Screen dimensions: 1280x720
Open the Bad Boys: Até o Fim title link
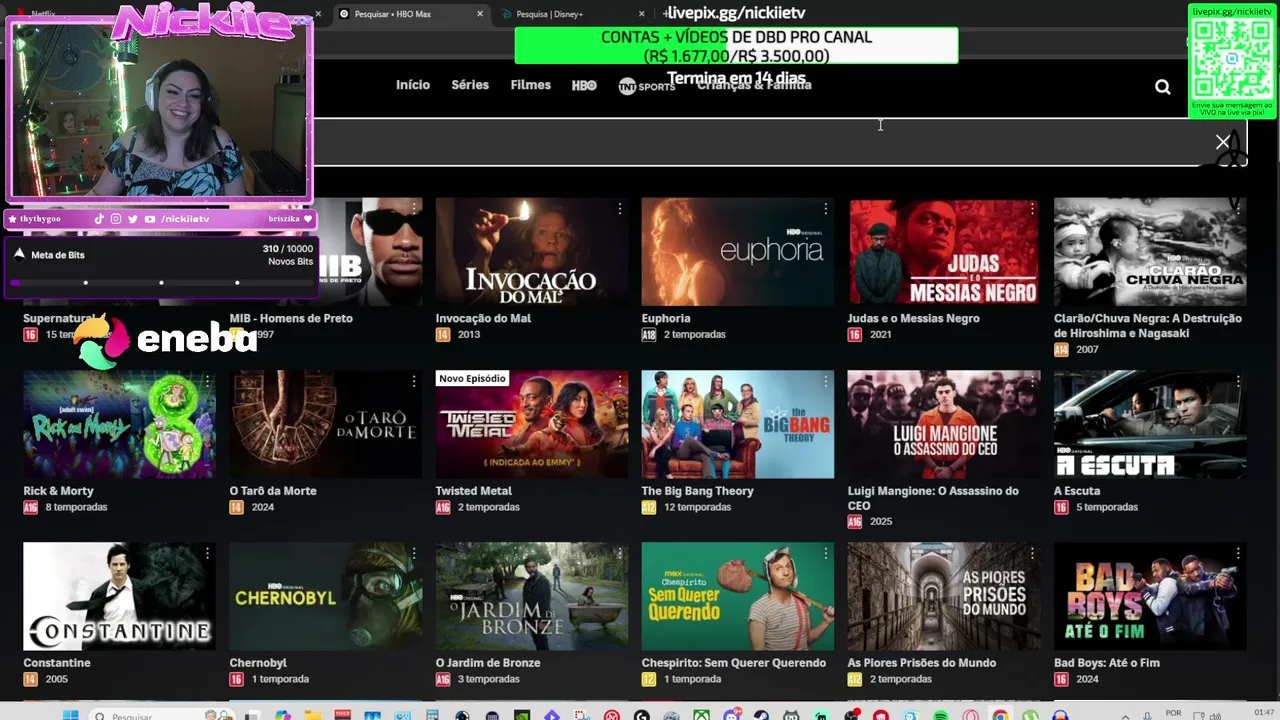[1106, 663]
